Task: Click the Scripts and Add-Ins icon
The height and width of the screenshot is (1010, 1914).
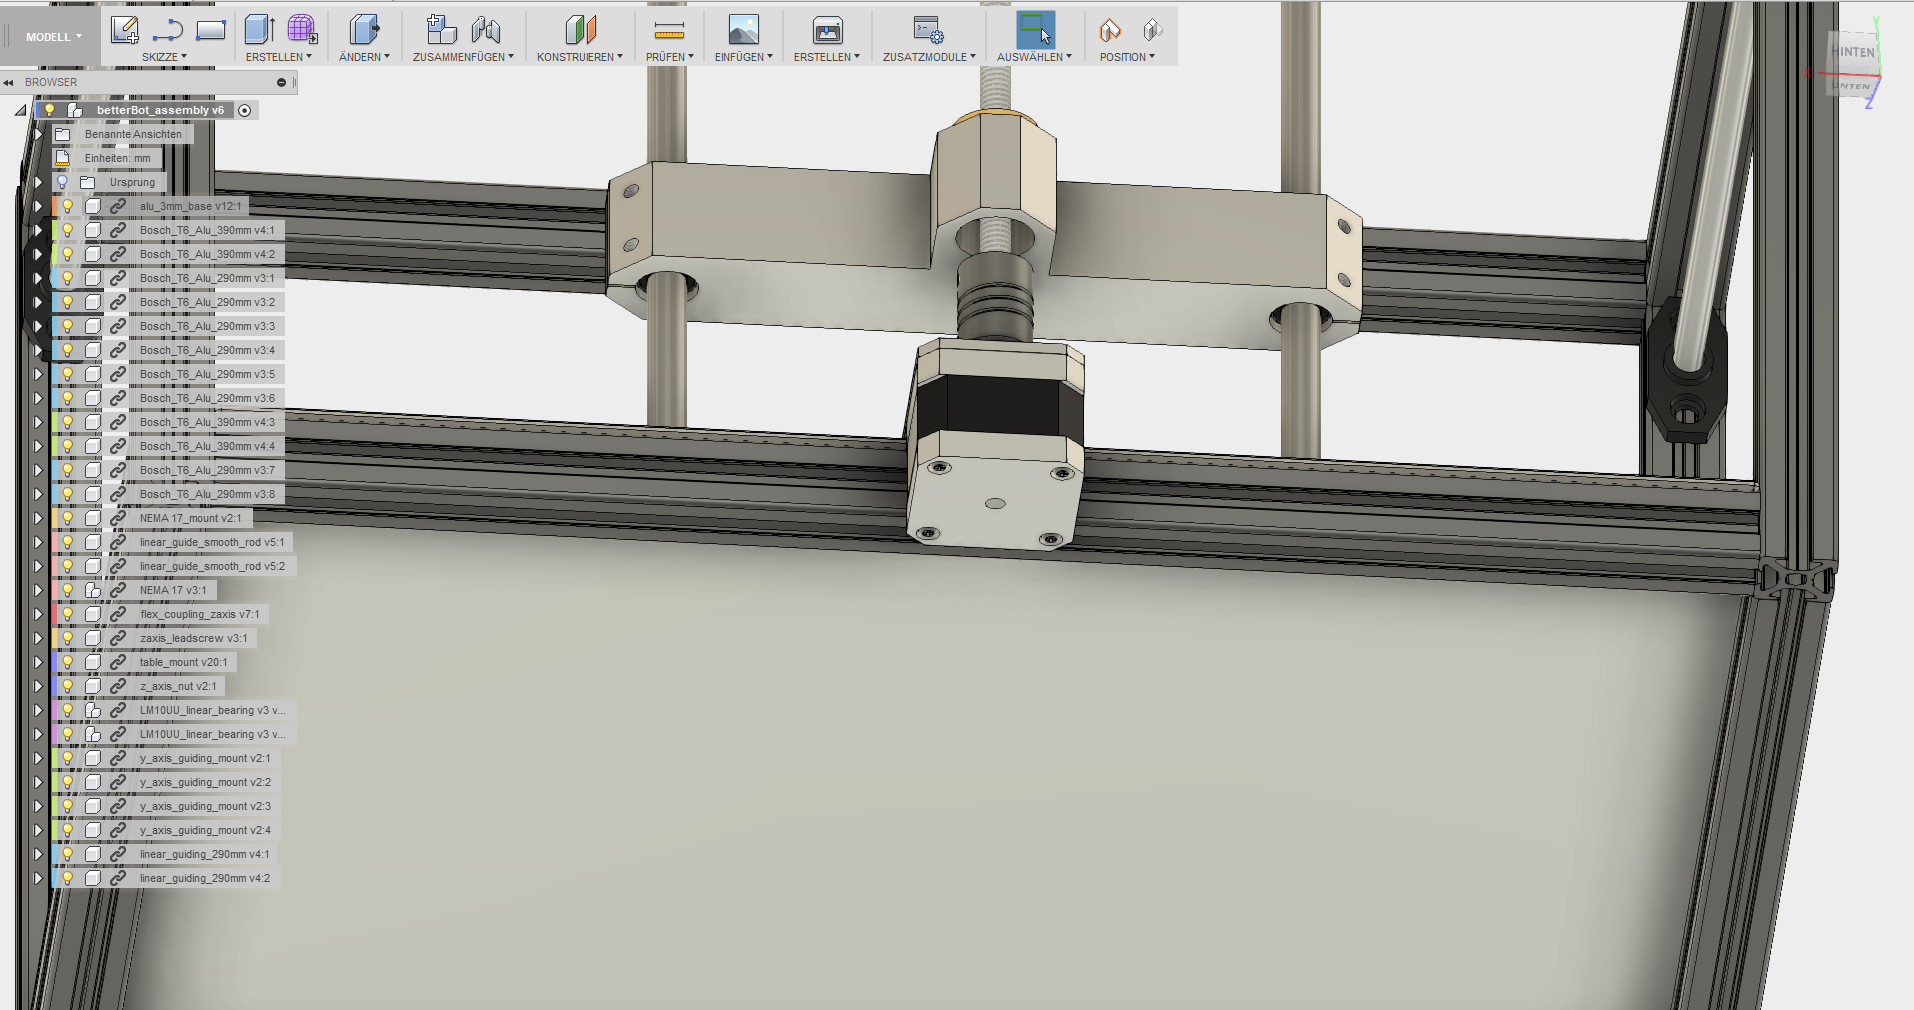Action: [x=928, y=30]
